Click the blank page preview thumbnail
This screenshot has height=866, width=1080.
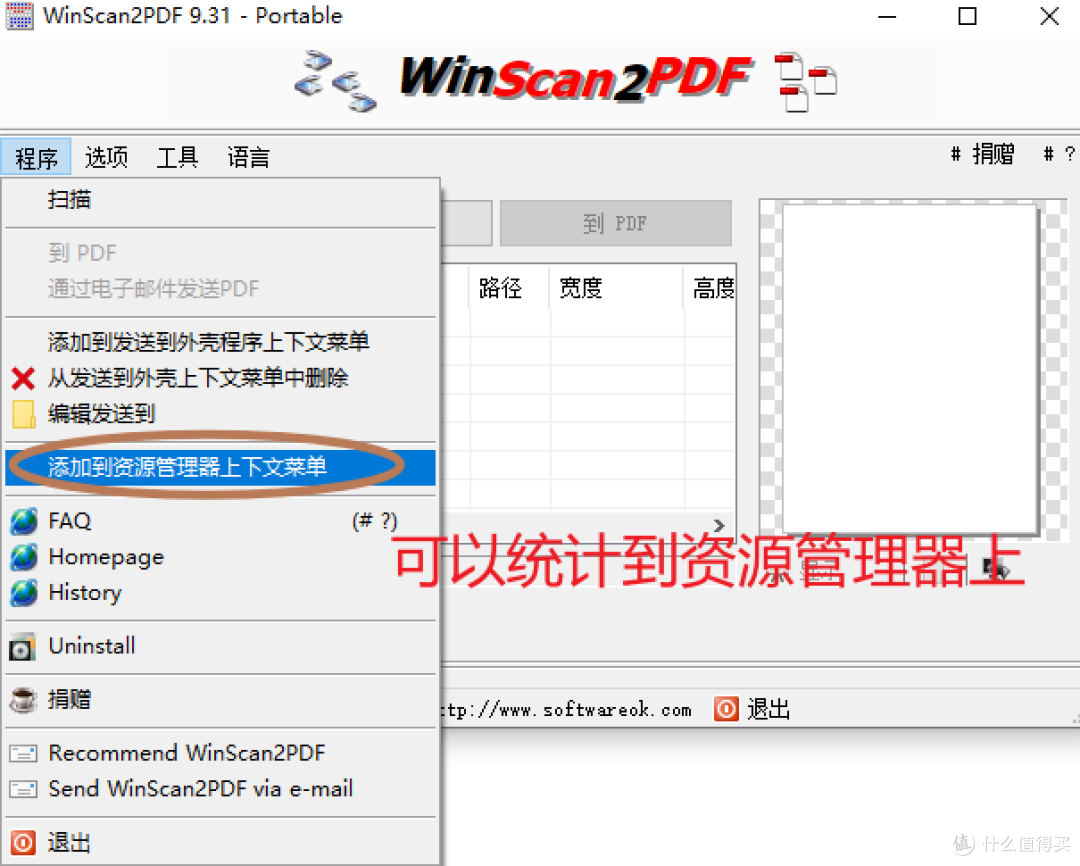click(910, 369)
